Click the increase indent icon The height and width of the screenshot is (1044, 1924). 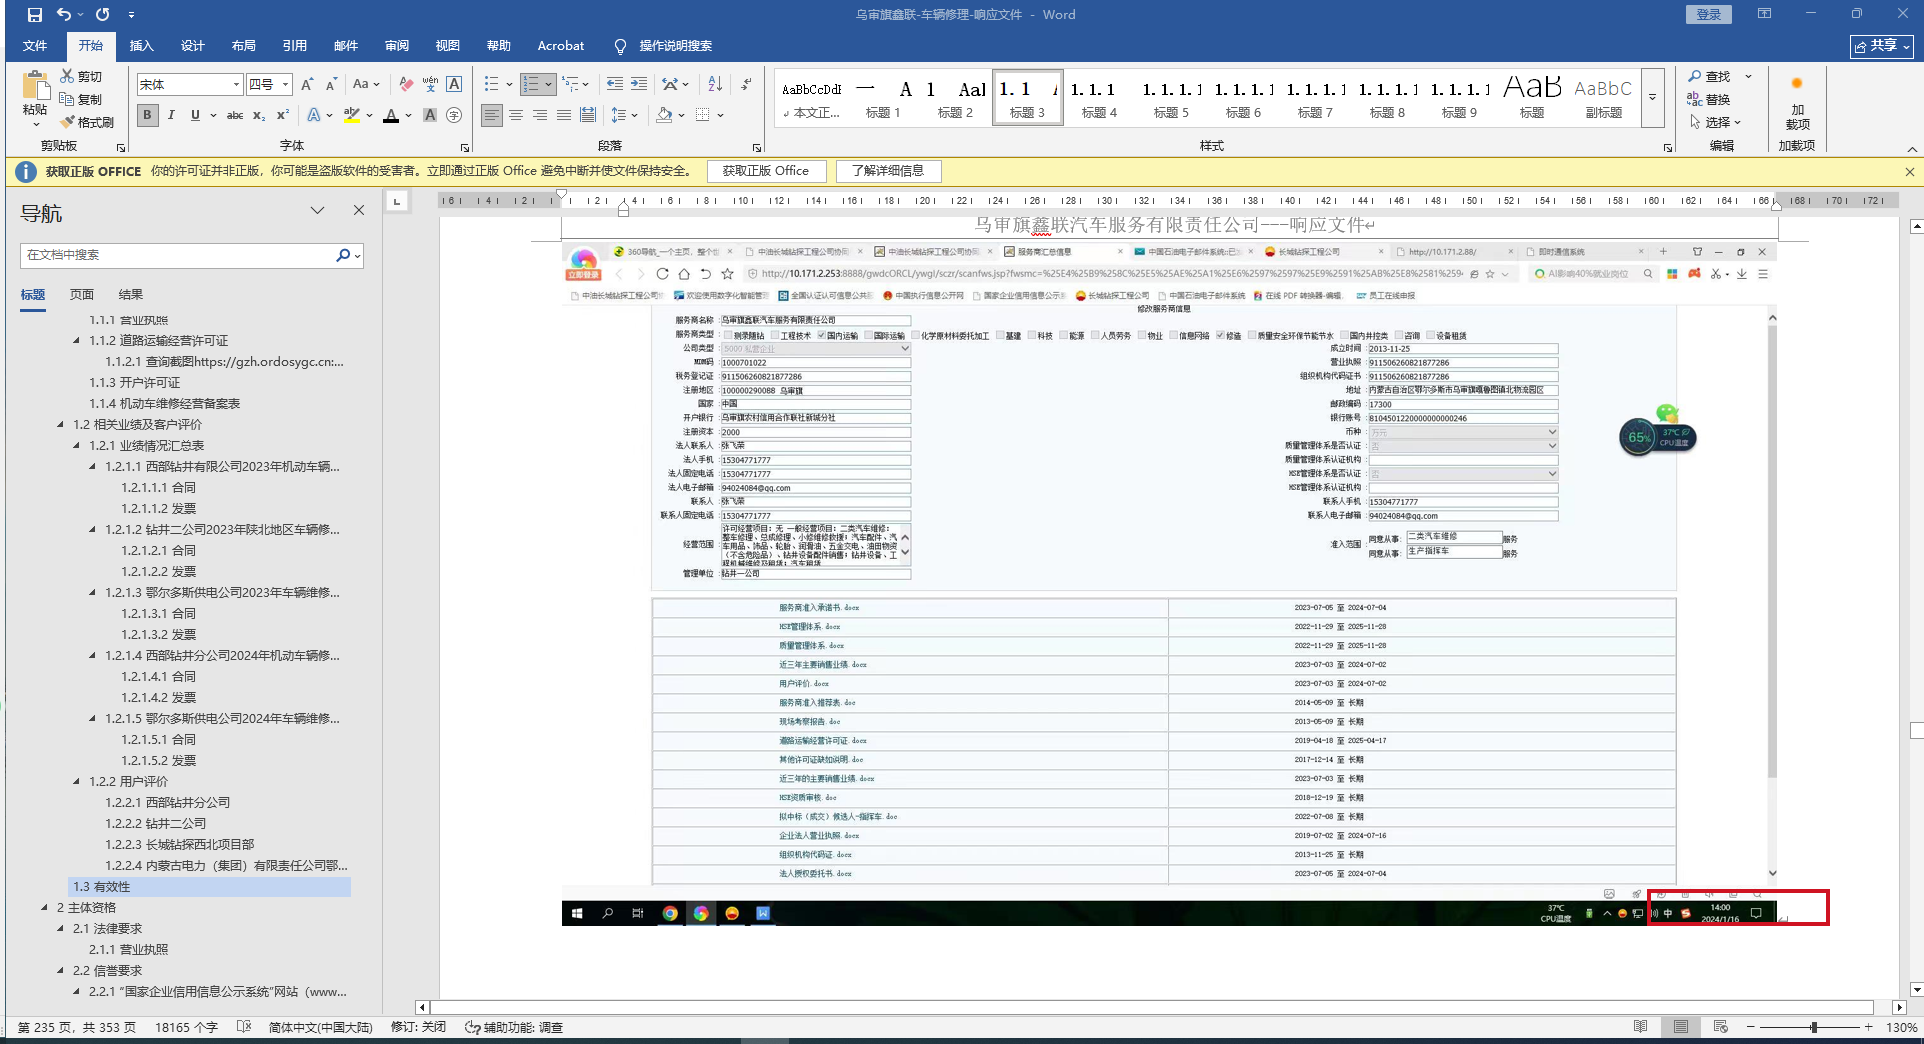point(639,85)
